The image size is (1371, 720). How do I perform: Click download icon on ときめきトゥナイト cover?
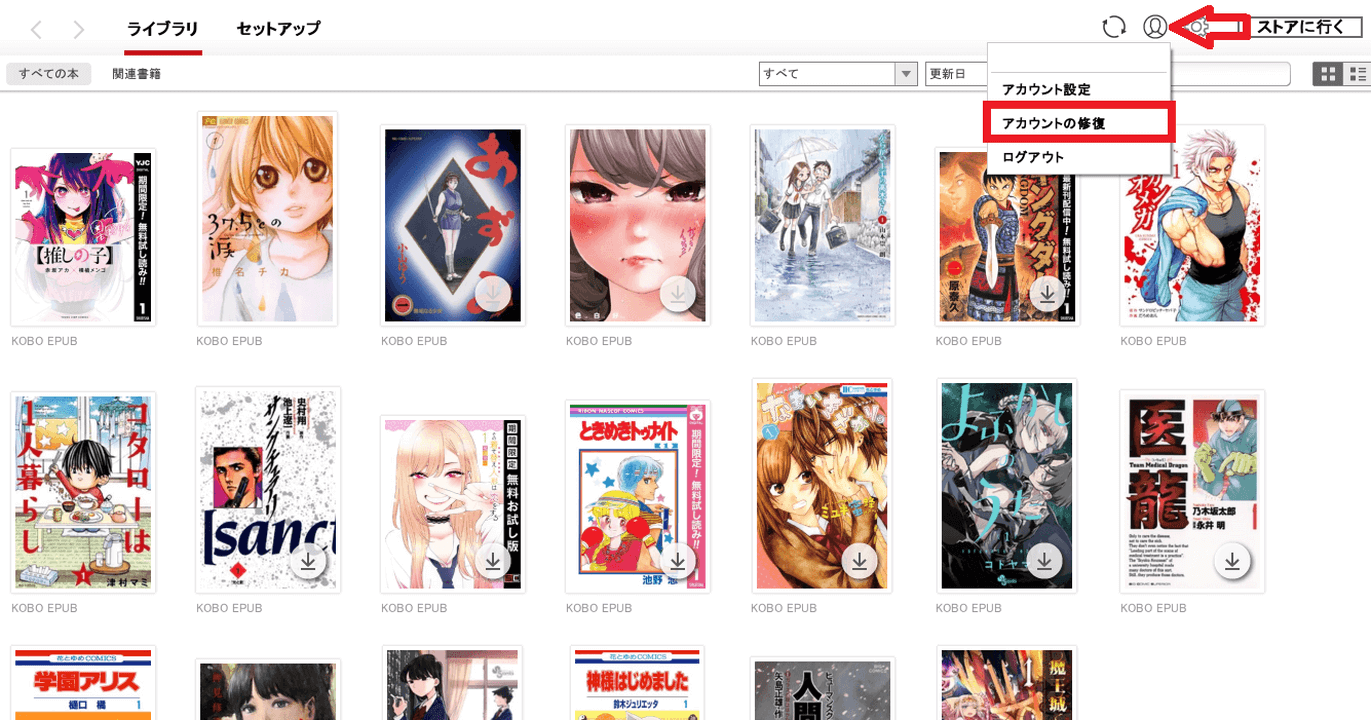pyautogui.click(x=678, y=562)
